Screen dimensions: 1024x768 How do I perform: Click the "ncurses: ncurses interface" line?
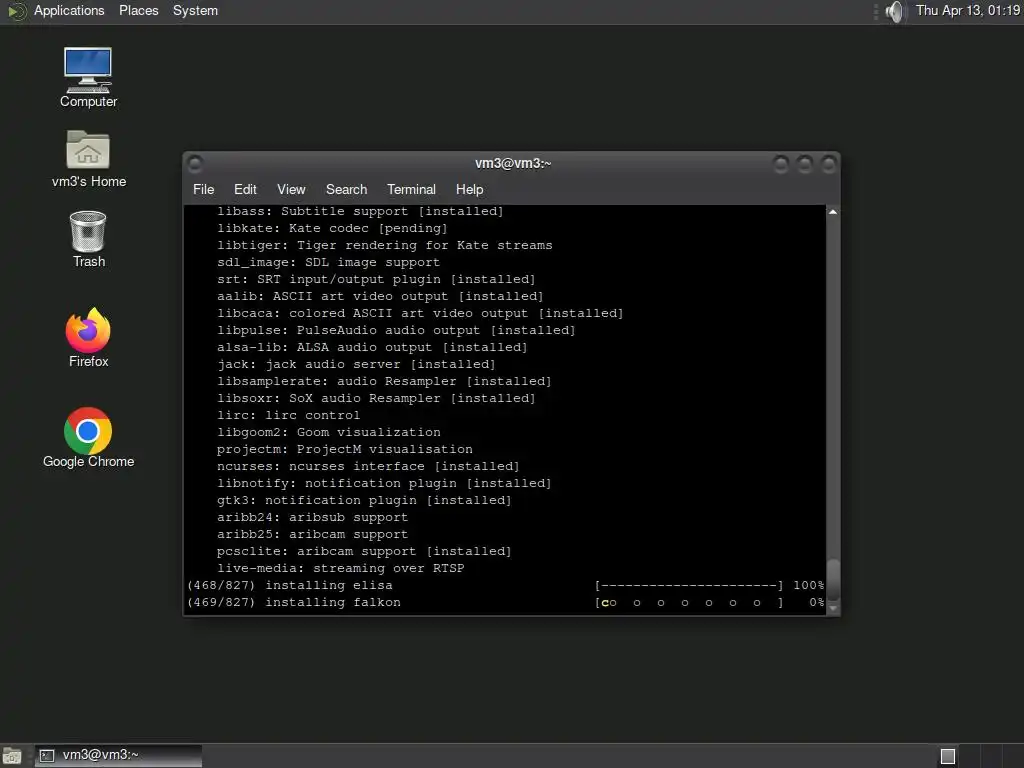(368, 466)
